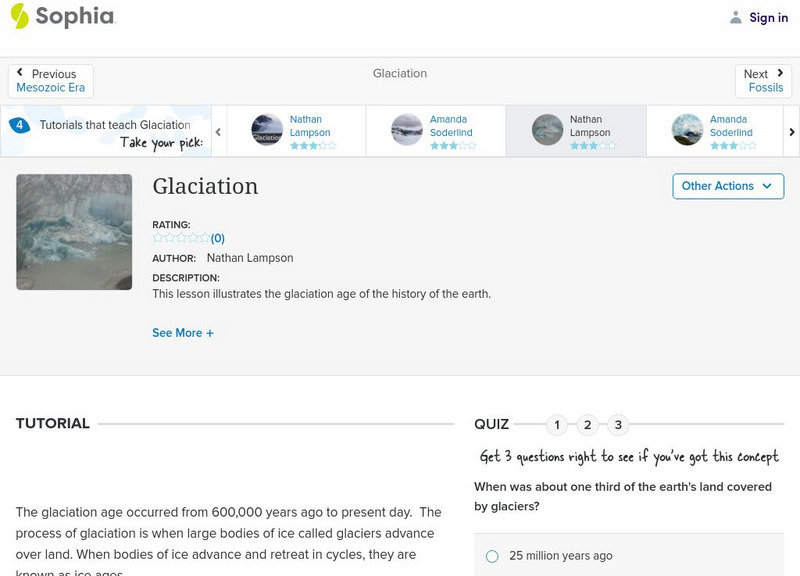Click quiz step circle 3

pyautogui.click(x=619, y=425)
